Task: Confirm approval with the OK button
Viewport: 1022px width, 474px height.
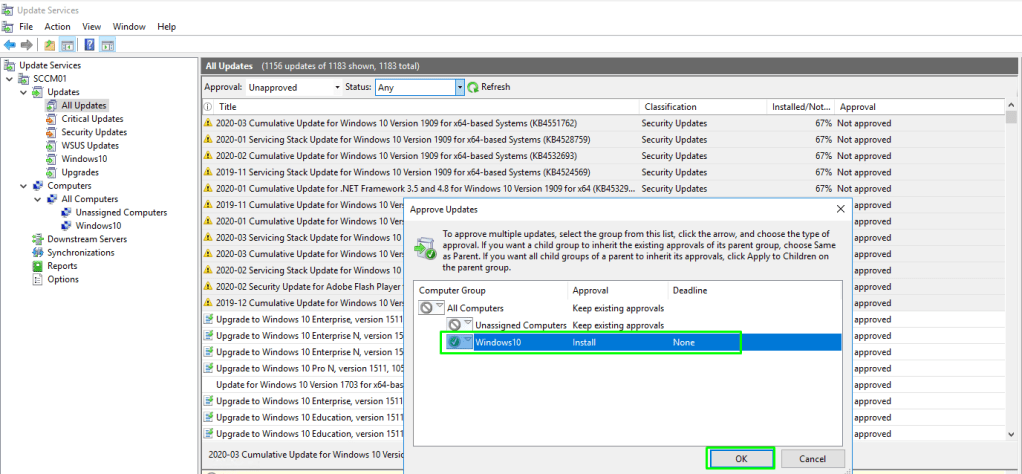Action: pos(741,458)
